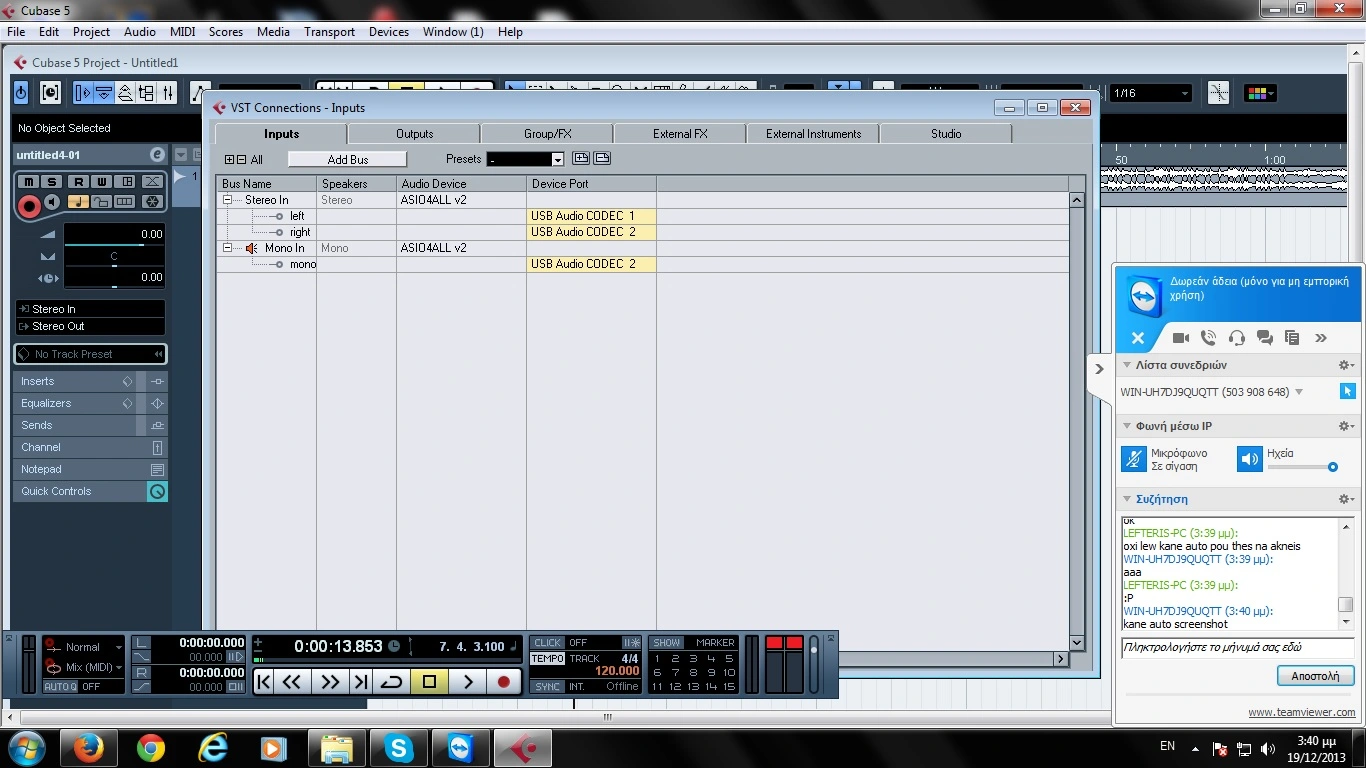
Task: Toggle Record Enable red button in inspector
Action: (x=29, y=206)
